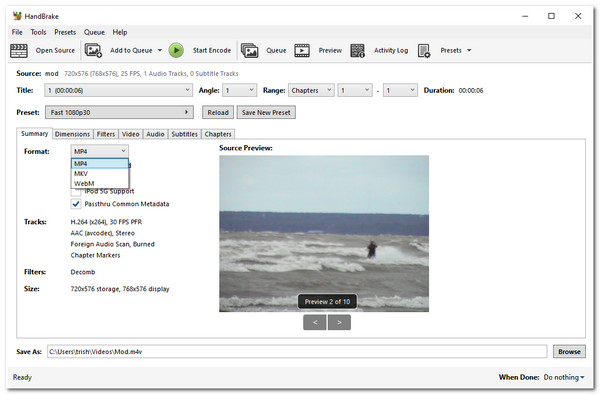Click the Preview filmstrip icon
The width and height of the screenshot is (600, 395).
tap(302, 51)
